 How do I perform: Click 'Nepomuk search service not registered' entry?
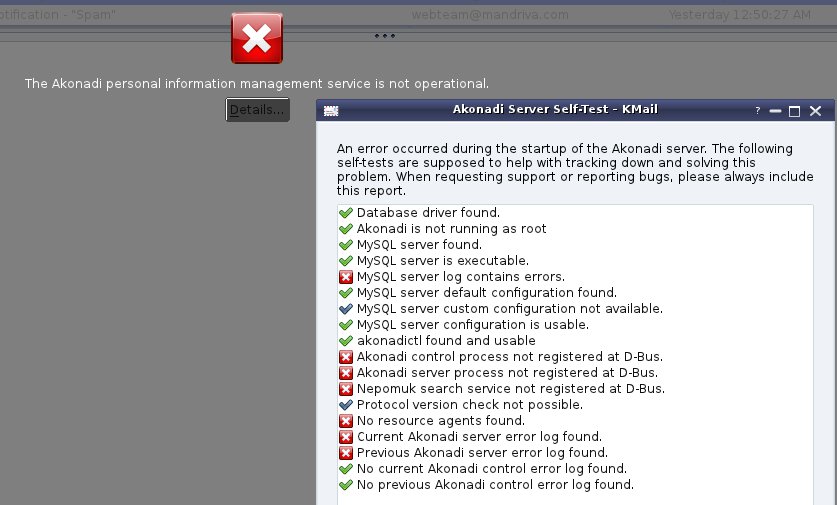575,389
